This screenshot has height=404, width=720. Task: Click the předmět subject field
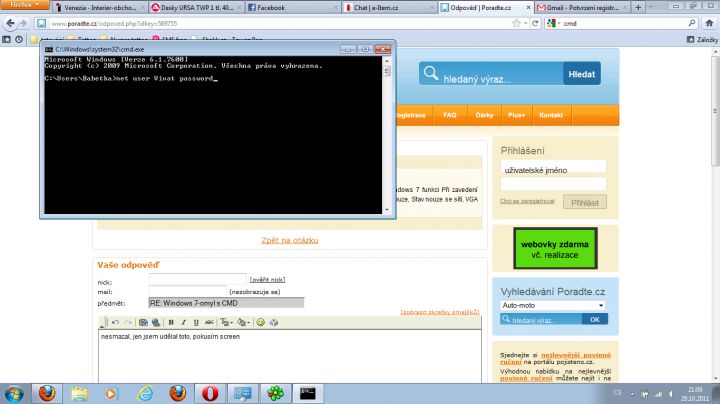(226, 303)
